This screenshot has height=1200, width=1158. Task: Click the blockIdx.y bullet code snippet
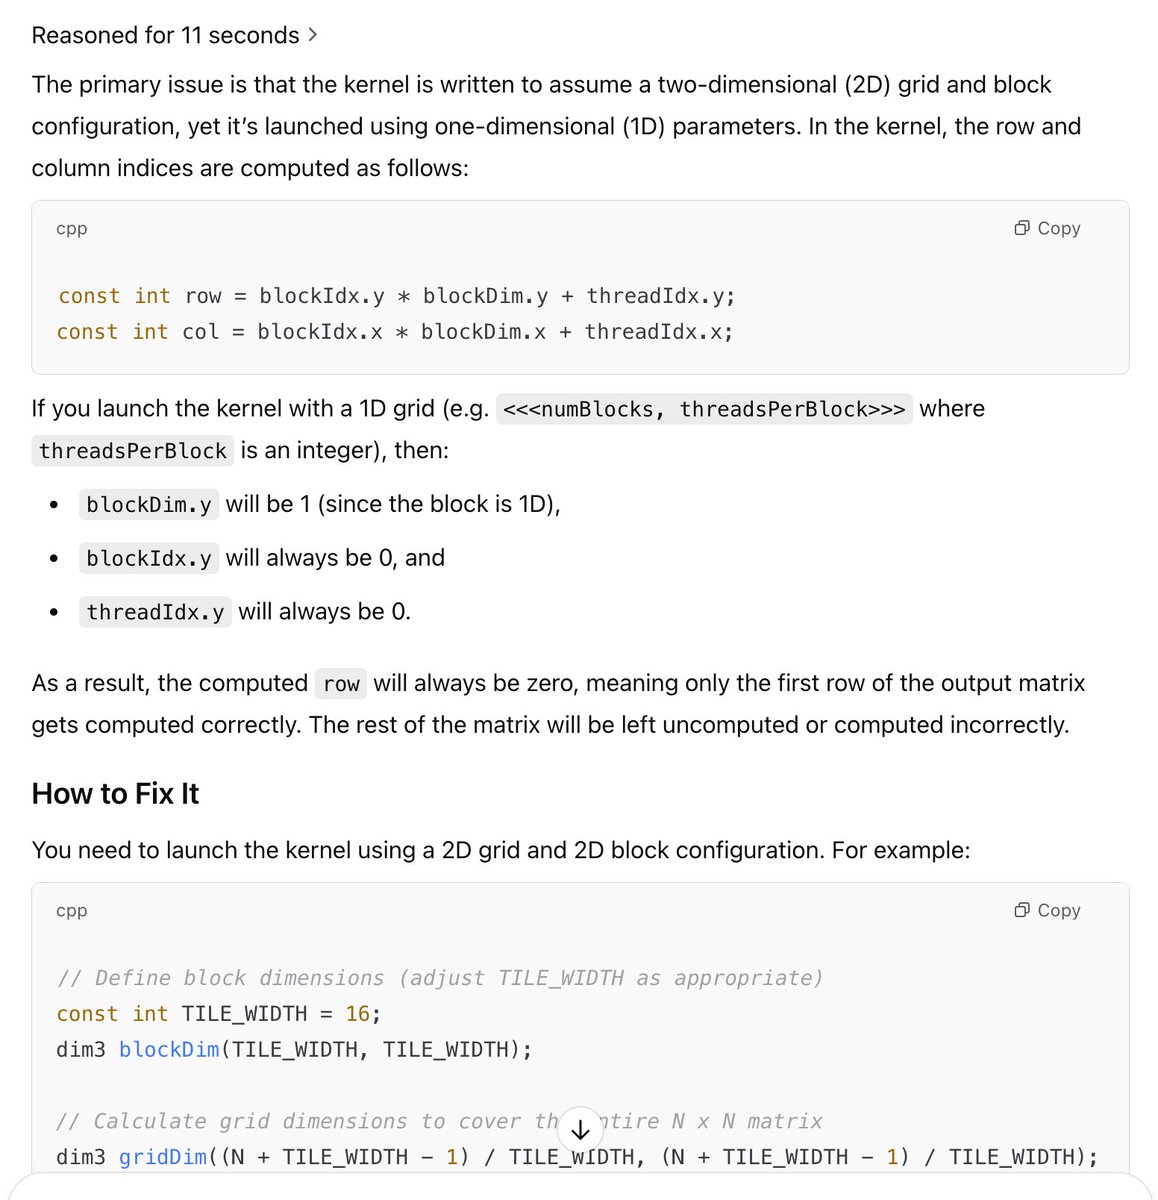pos(149,558)
